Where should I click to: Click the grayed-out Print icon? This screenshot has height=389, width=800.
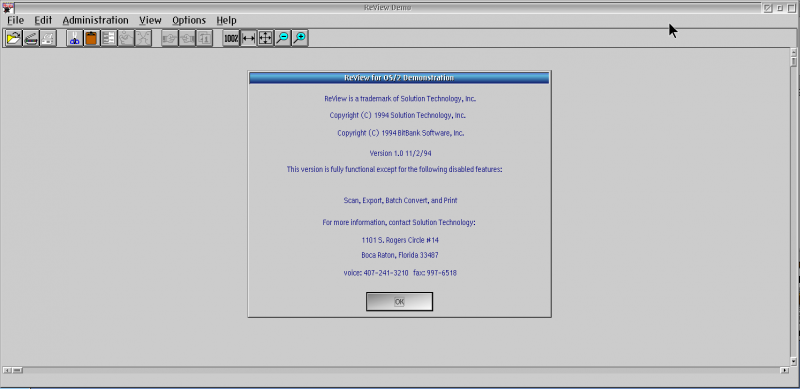(x=48, y=38)
